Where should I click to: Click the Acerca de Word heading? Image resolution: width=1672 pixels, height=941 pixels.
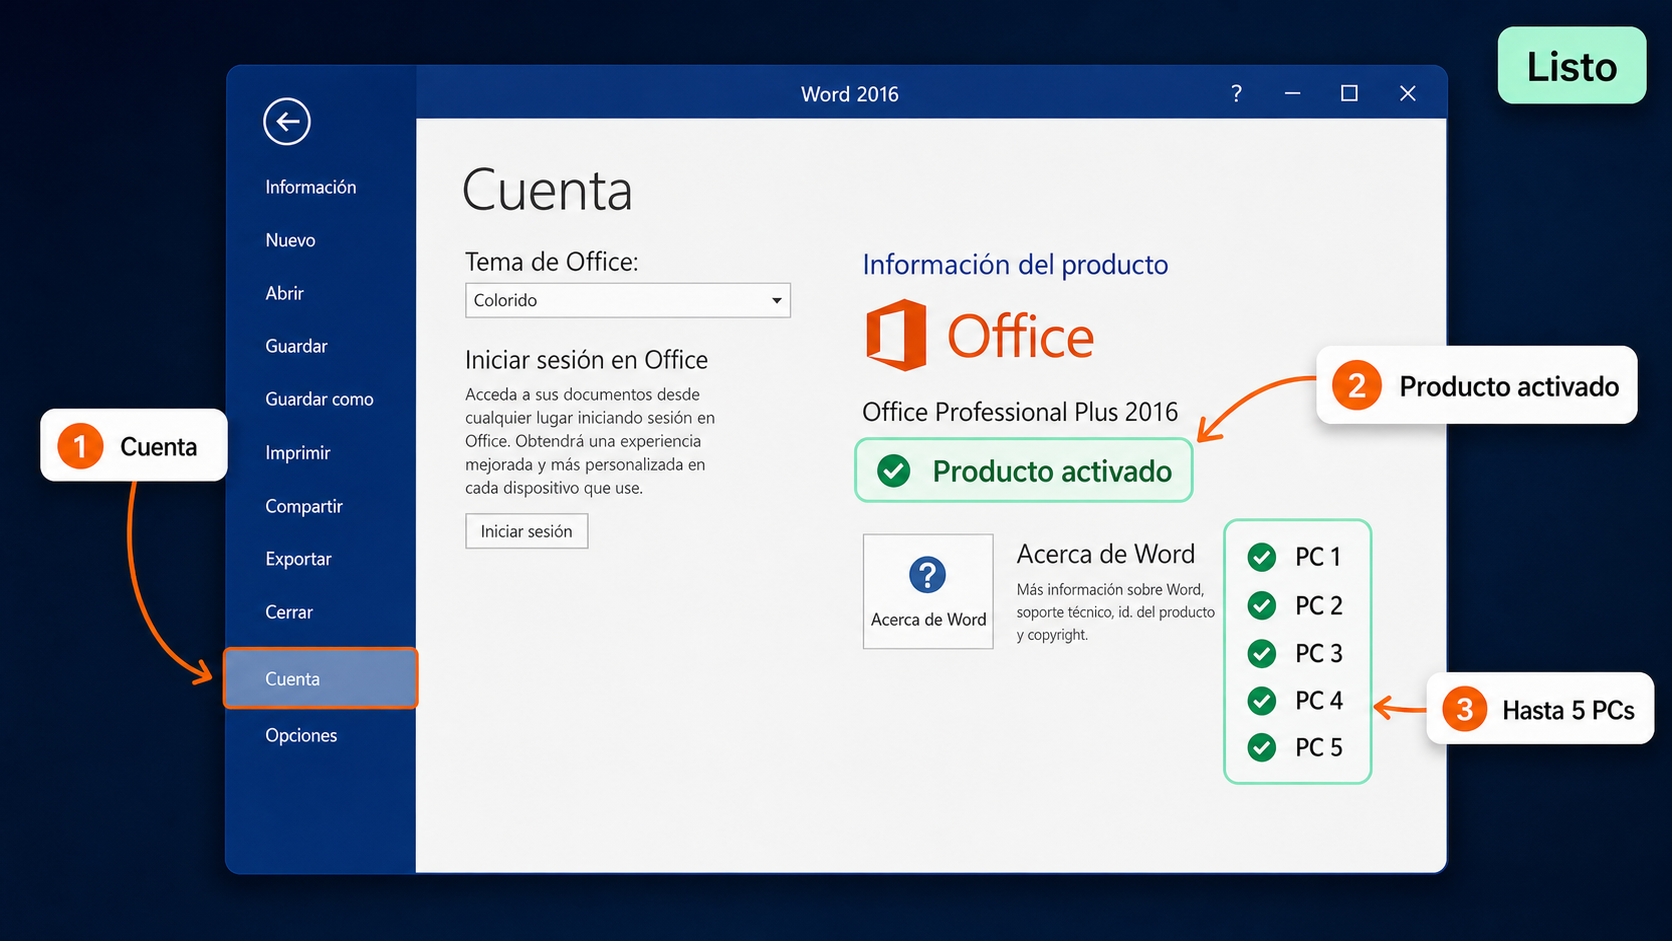pyautogui.click(x=1106, y=554)
